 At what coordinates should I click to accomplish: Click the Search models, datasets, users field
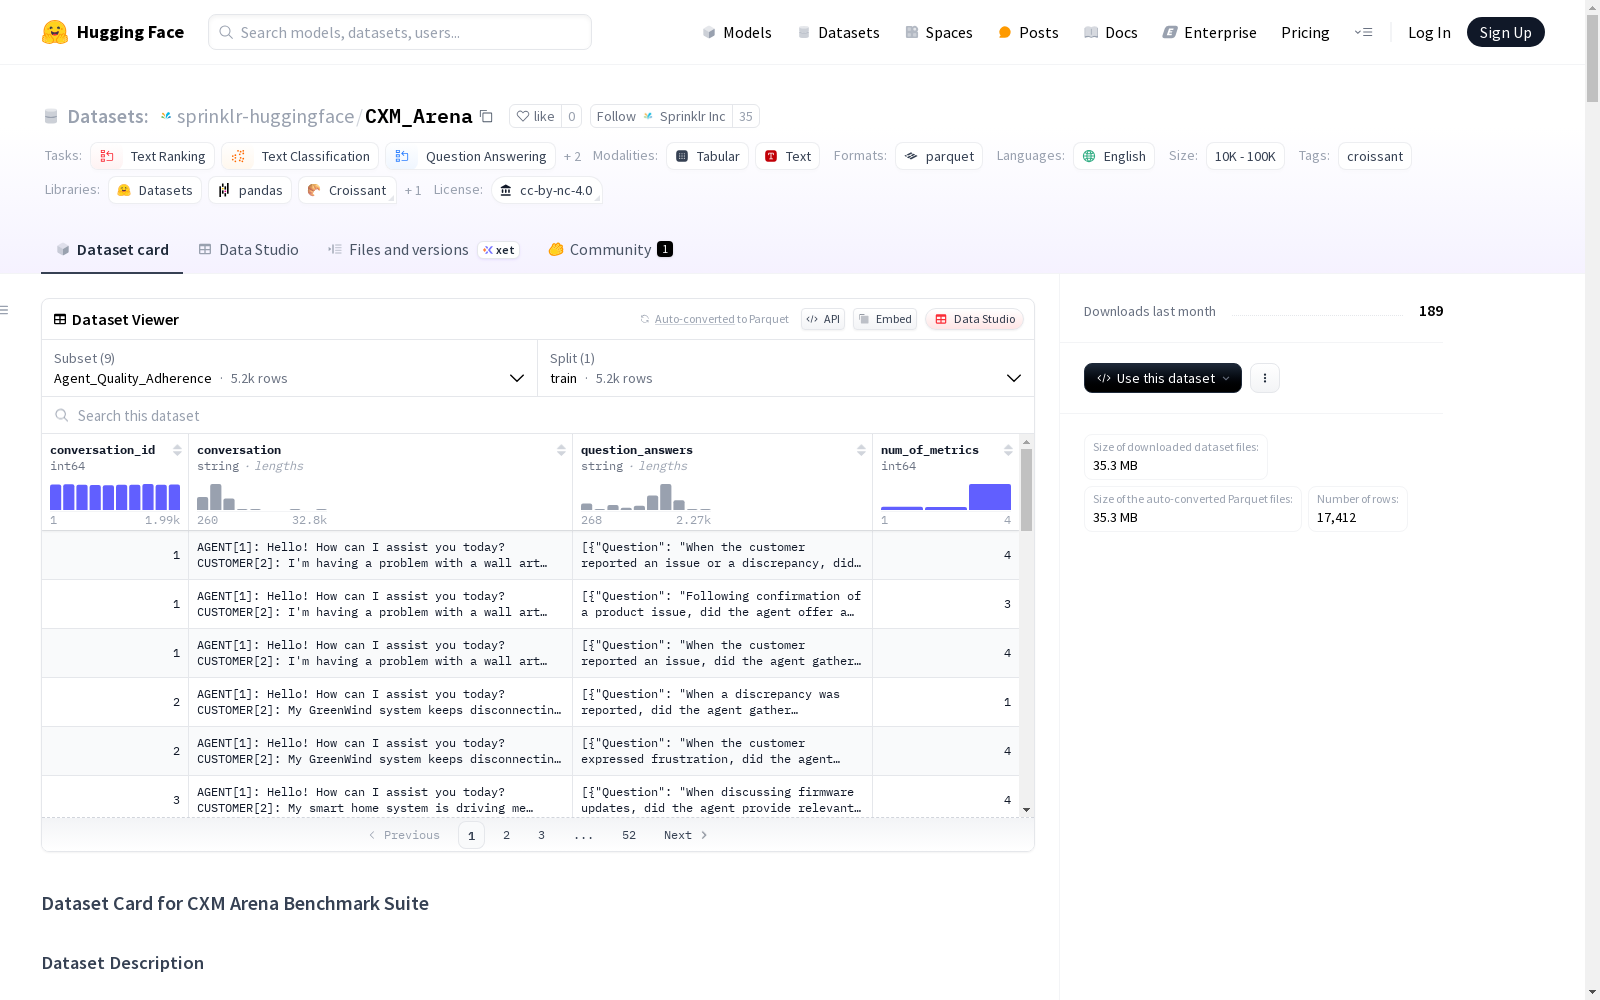pos(400,32)
